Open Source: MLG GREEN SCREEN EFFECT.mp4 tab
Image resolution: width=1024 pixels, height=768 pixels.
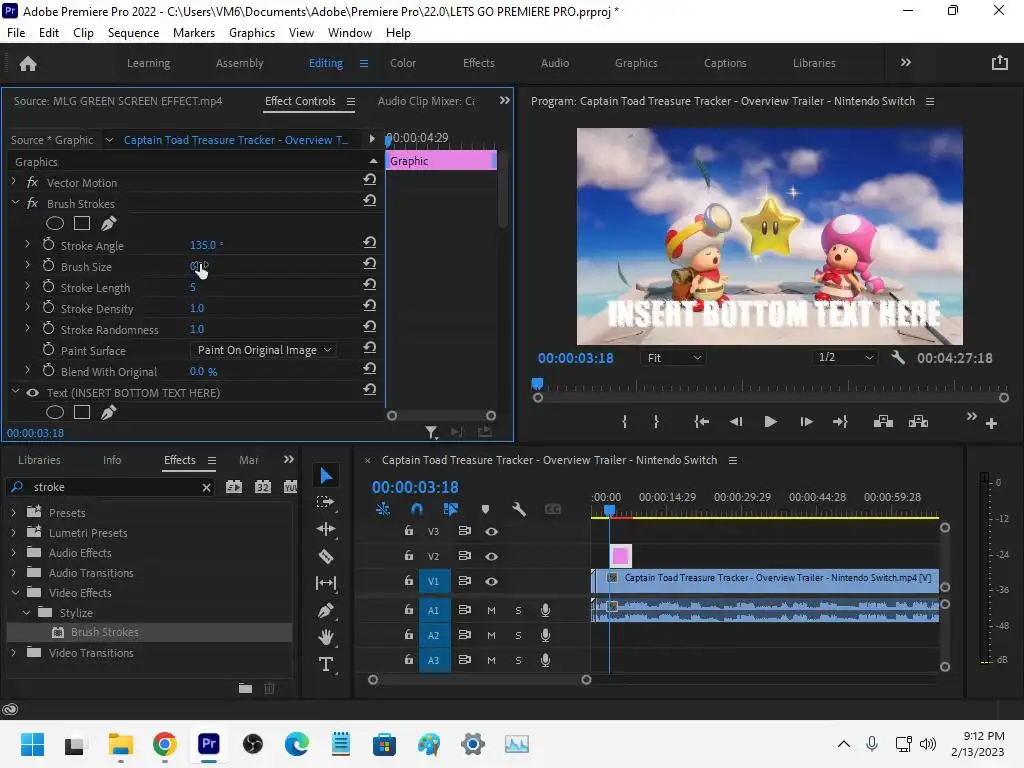coord(118,101)
